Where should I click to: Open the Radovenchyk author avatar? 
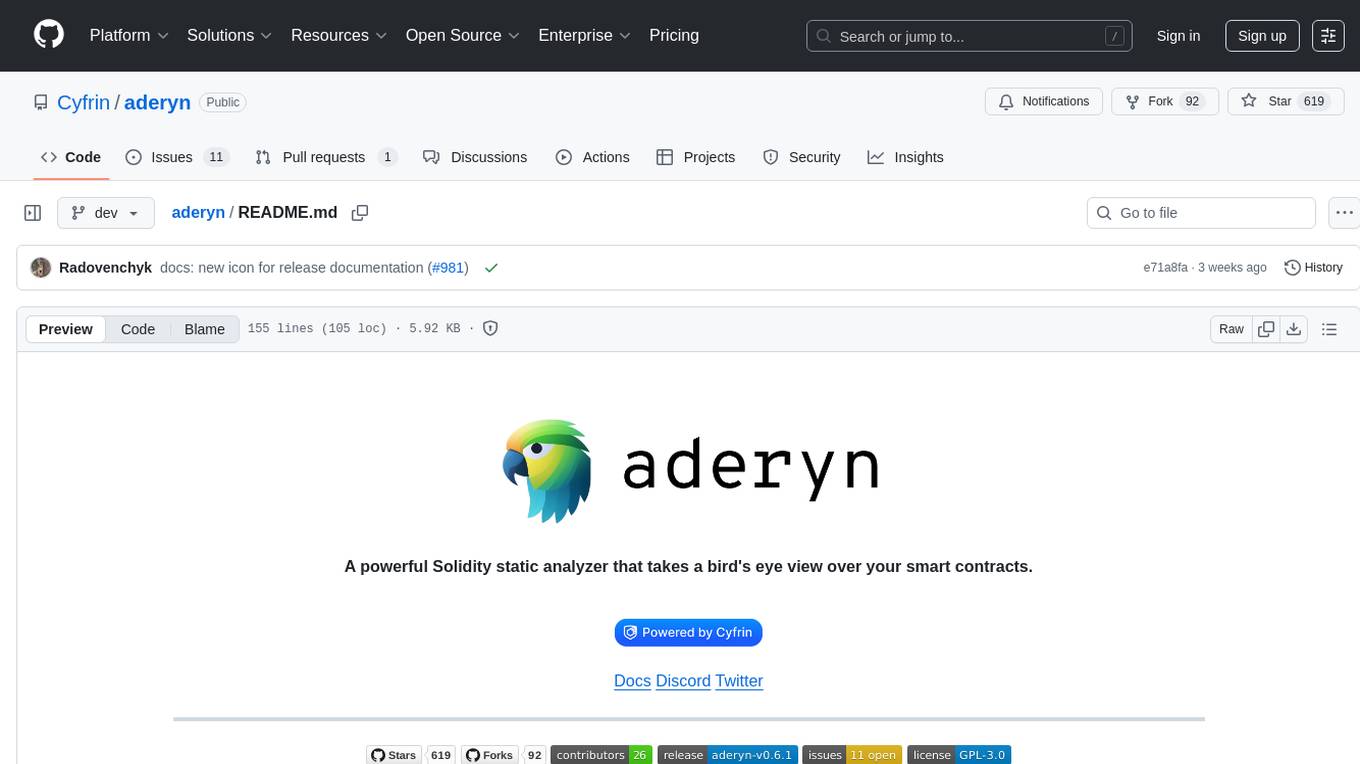41,268
